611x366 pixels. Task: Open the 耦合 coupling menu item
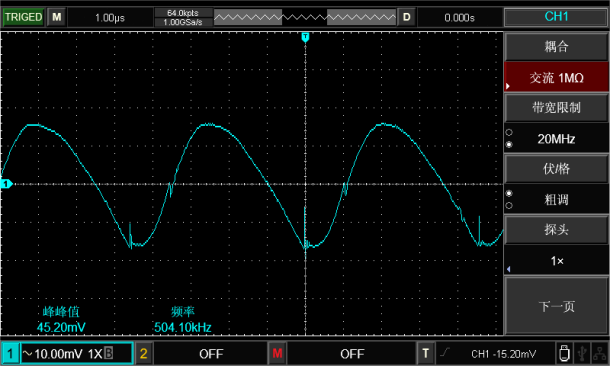point(556,46)
